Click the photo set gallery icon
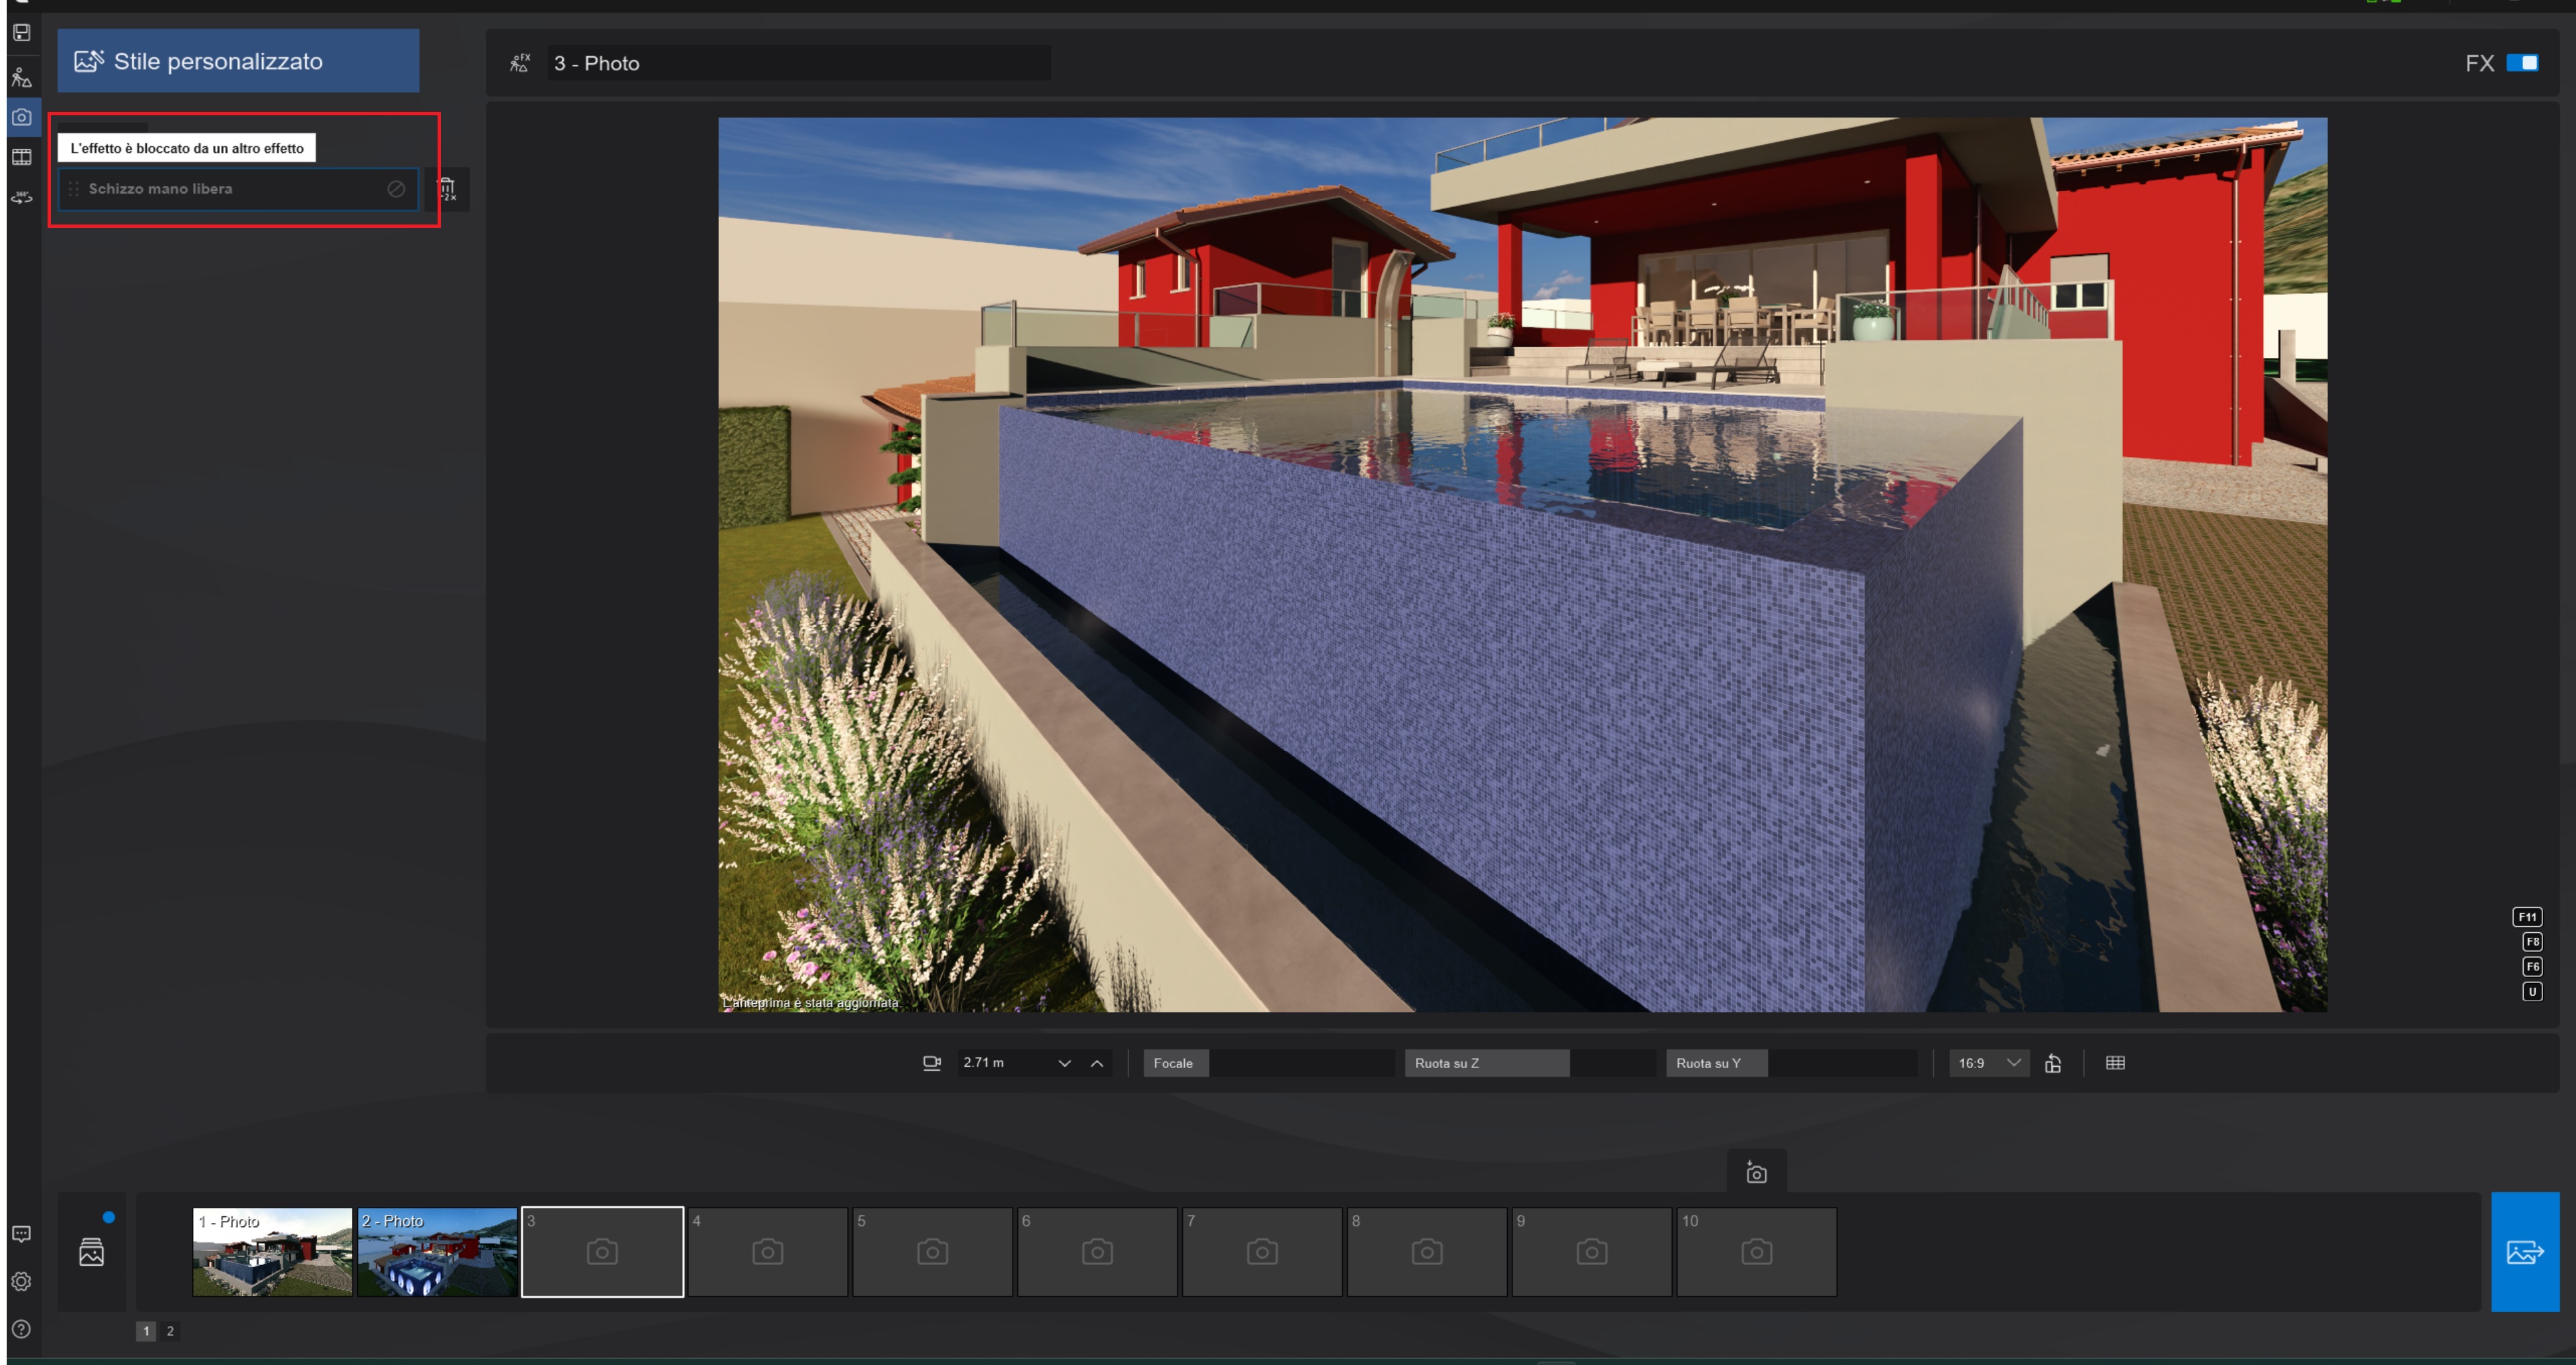The image size is (2576, 1365). pyautogui.click(x=91, y=1252)
